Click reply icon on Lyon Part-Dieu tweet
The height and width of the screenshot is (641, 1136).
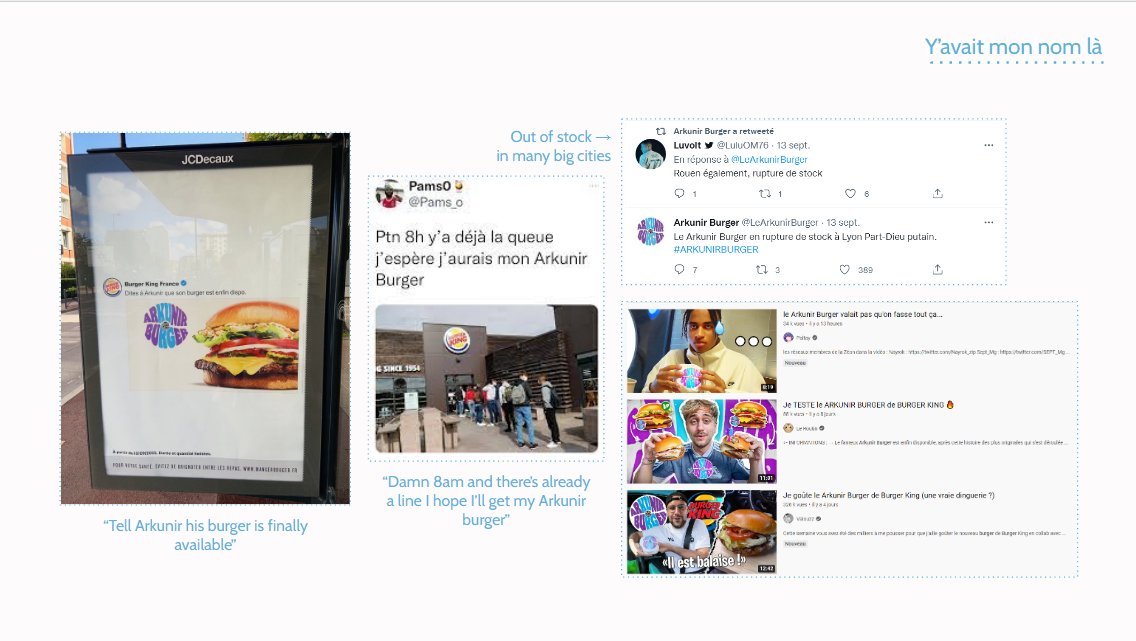(x=679, y=269)
